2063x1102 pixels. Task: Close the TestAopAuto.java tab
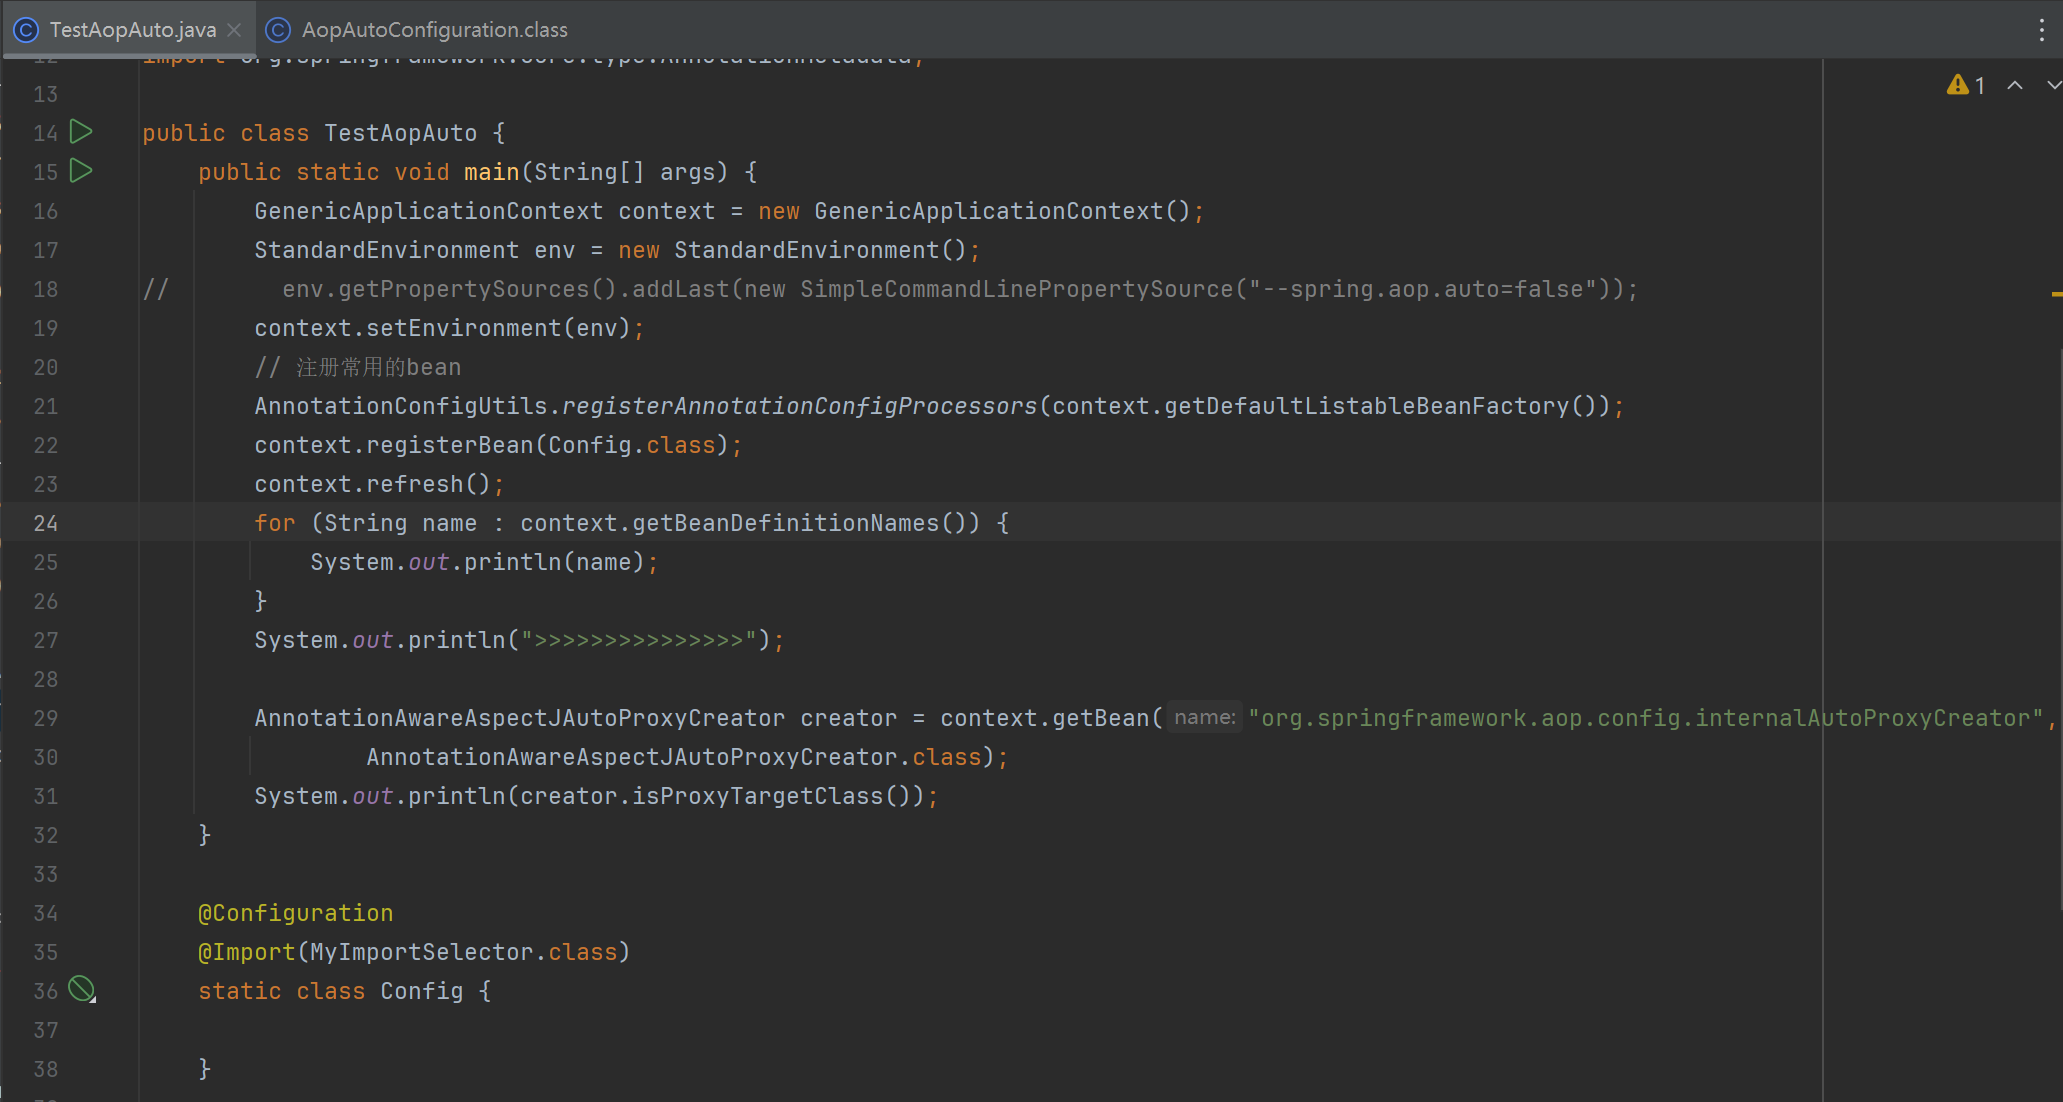[234, 30]
